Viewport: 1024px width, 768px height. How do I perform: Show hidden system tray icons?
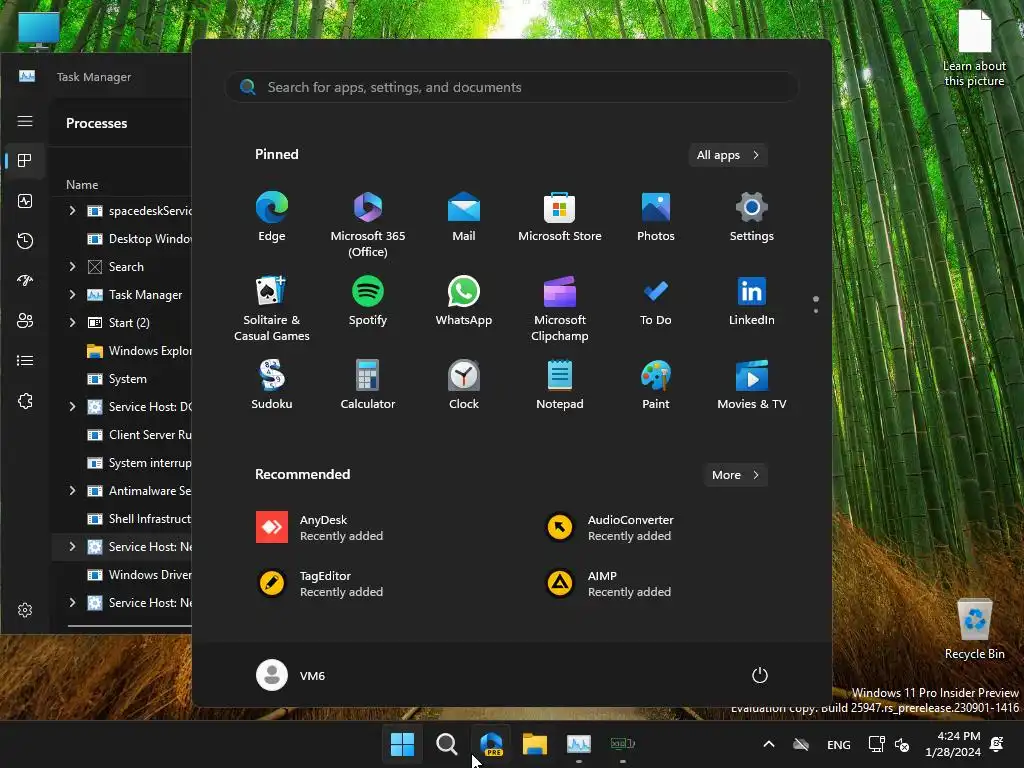(769, 744)
